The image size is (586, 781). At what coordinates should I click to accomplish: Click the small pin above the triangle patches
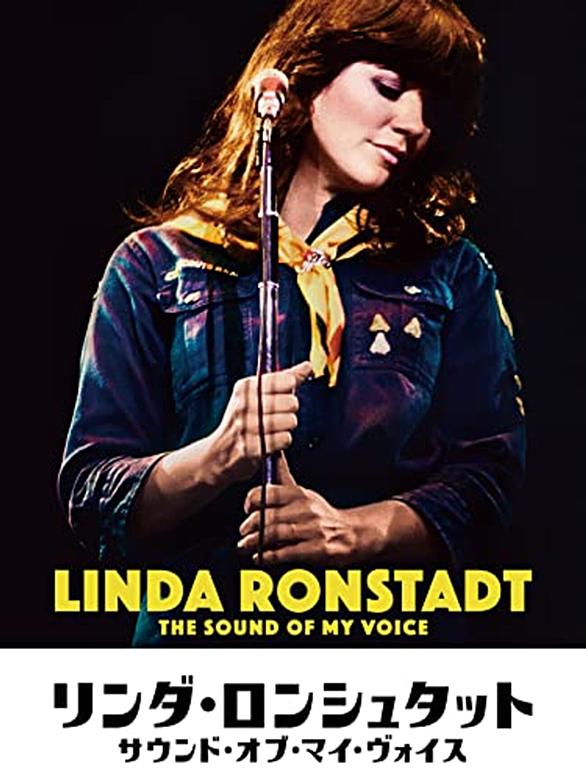point(413,289)
